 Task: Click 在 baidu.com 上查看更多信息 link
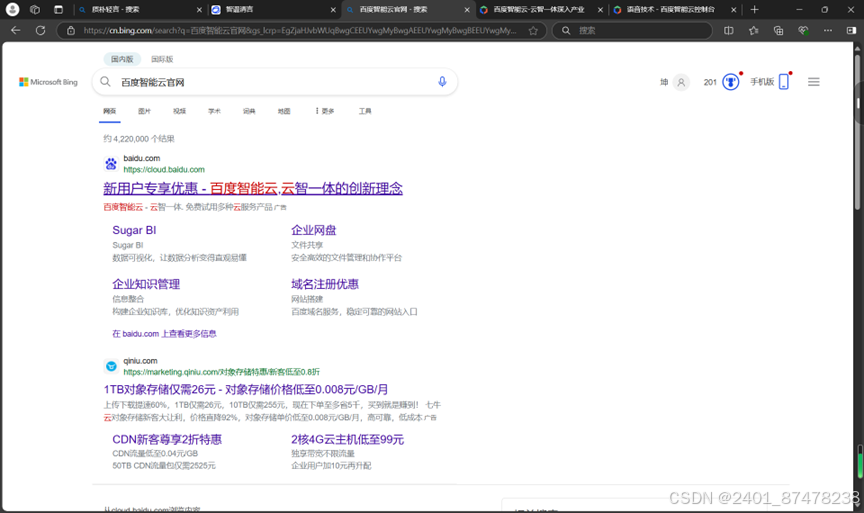click(x=164, y=334)
